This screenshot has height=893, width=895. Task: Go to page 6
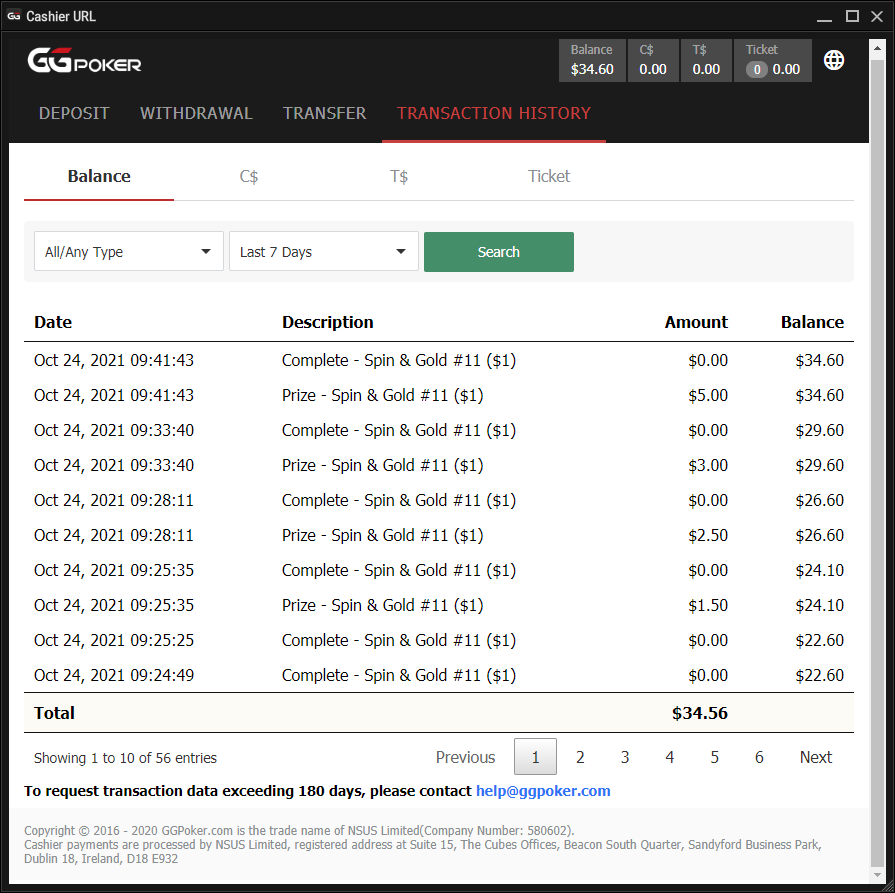point(759,757)
